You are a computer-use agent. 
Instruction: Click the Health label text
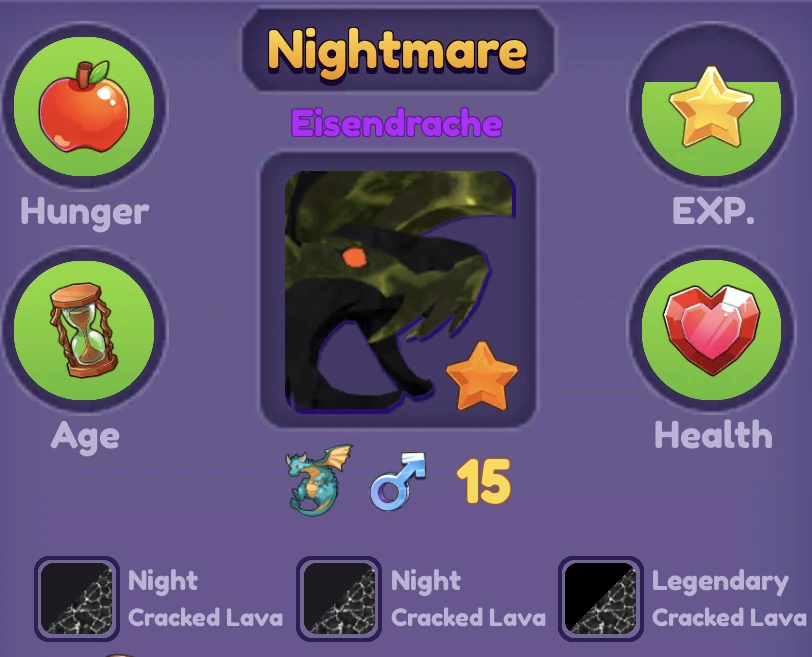[x=713, y=434]
